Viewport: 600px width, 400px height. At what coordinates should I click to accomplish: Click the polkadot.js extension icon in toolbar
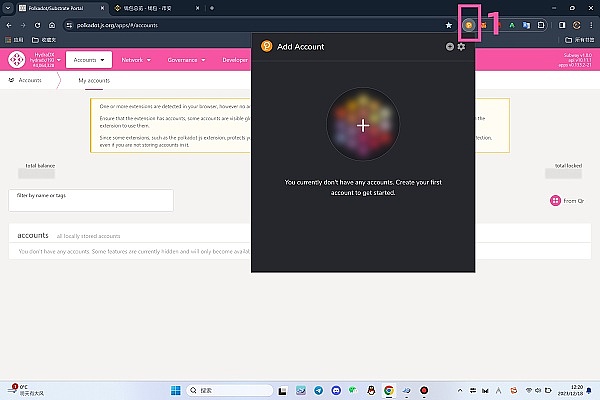[468, 24]
